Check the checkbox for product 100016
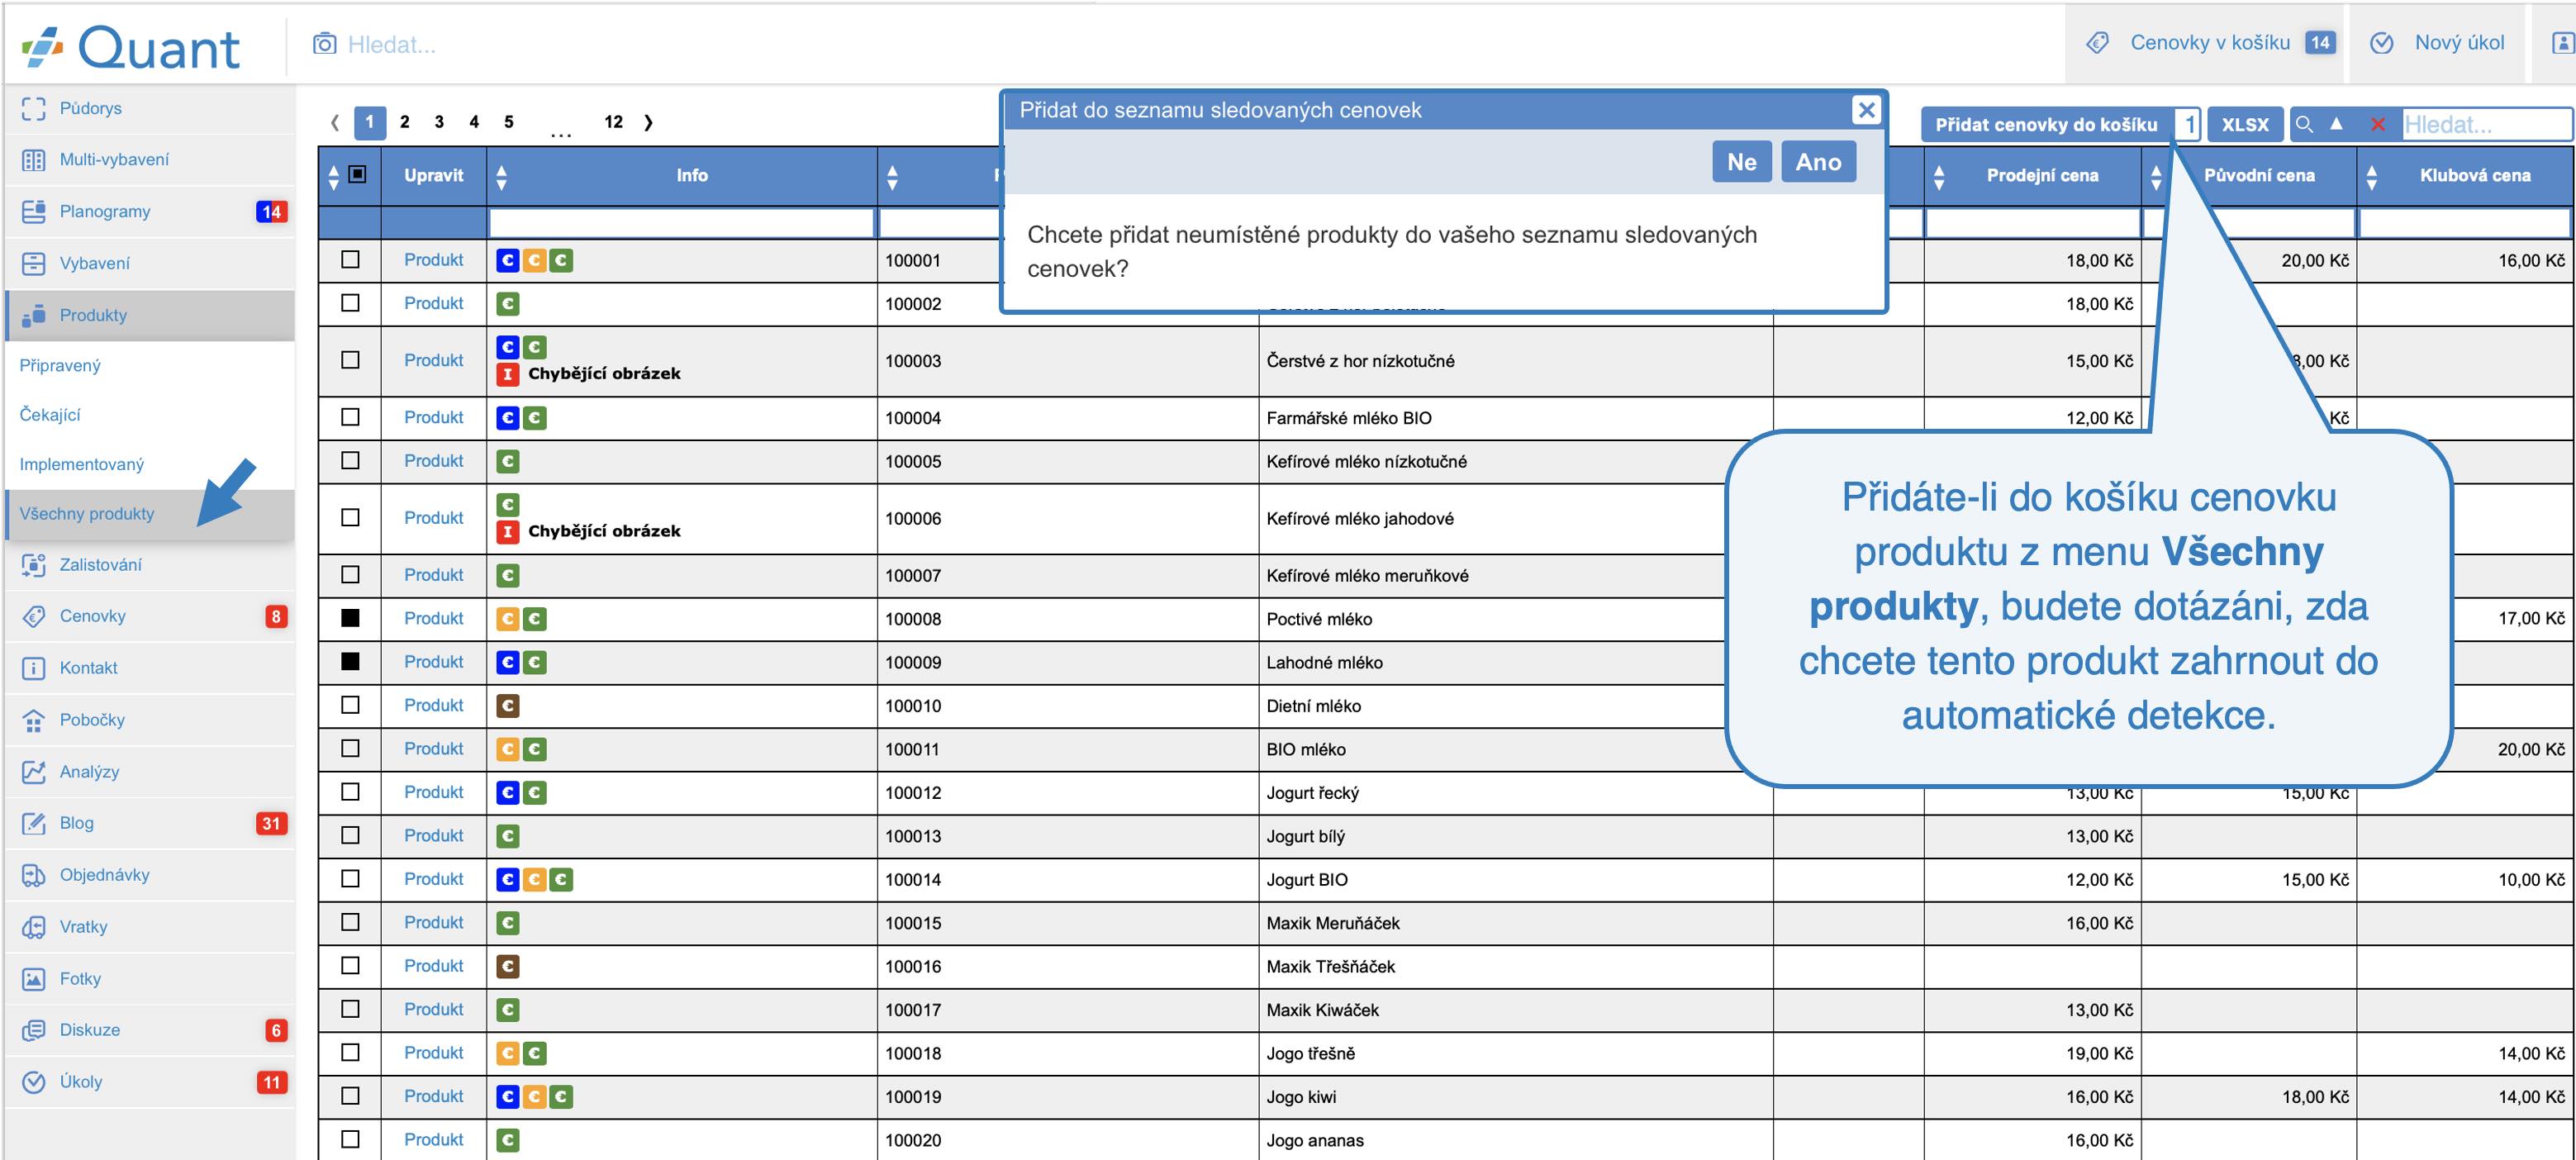The width and height of the screenshot is (2576, 1160). click(x=350, y=965)
